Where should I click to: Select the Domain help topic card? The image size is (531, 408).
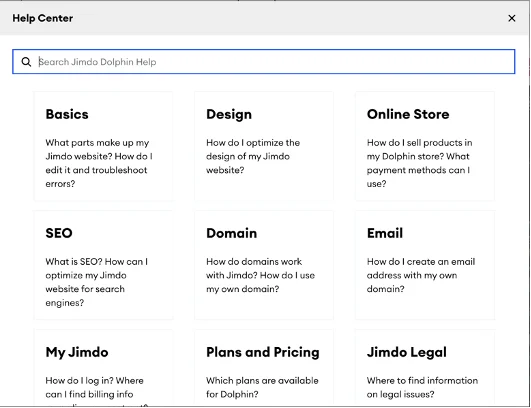click(264, 265)
